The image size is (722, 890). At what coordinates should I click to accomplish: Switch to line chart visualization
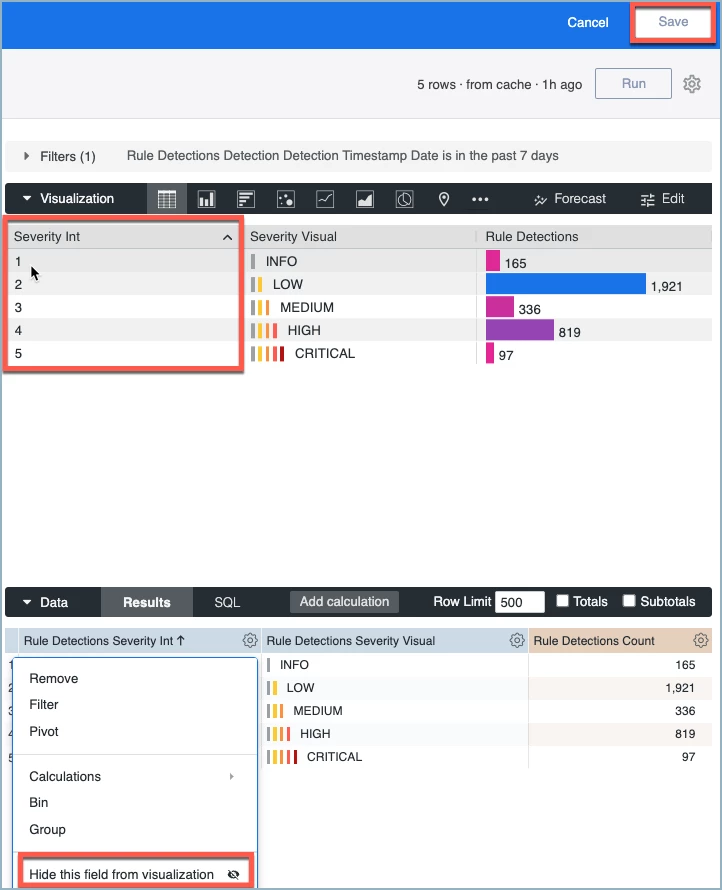[325, 199]
